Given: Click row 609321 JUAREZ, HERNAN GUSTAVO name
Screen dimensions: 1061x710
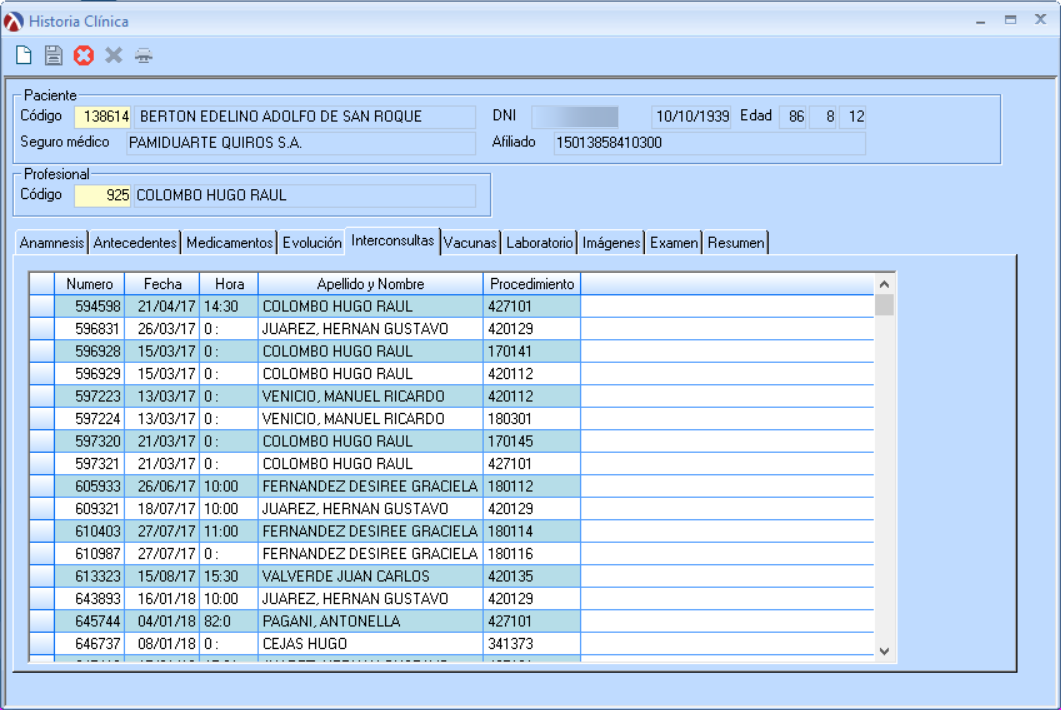Looking at the screenshot, I should 370,509.
